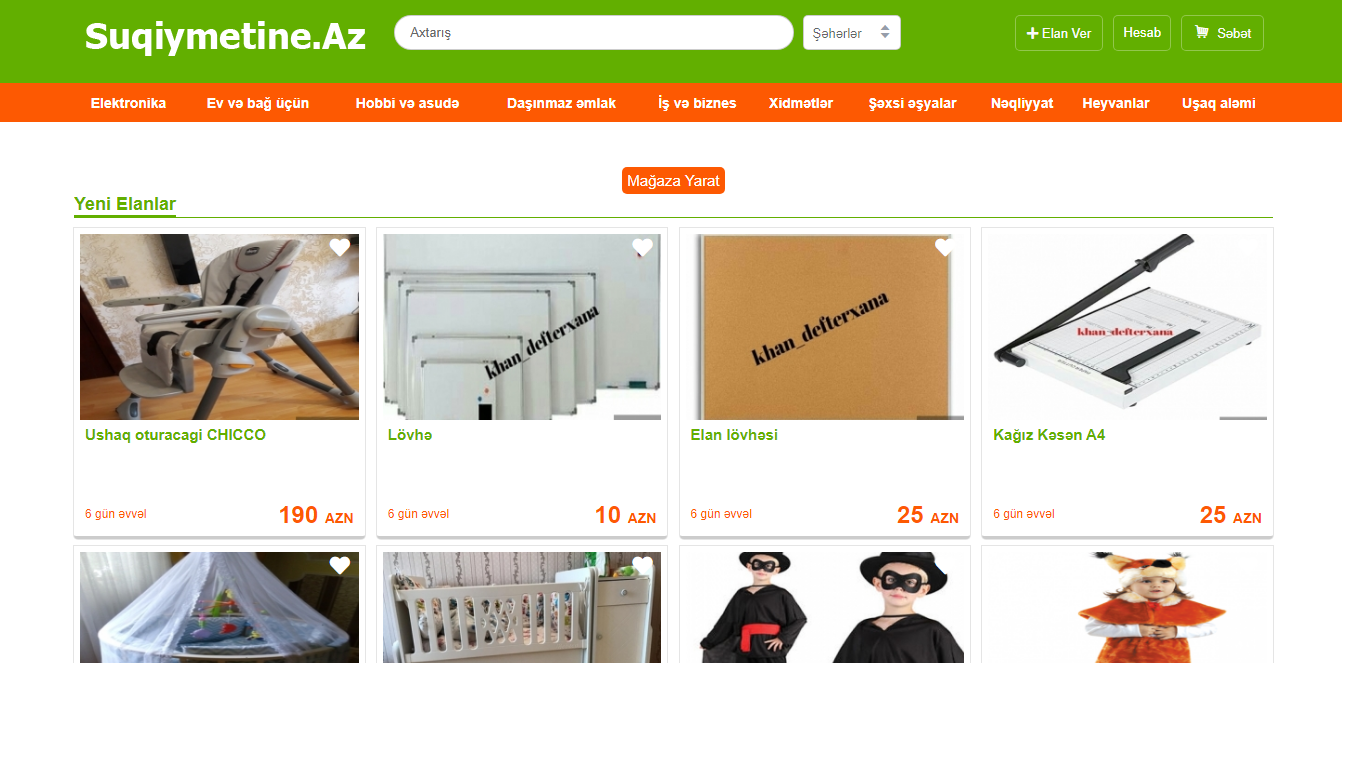Screen dimensions: 1366x768
Task: Open the Səbət shopping cart
Action: point(1222,33)
